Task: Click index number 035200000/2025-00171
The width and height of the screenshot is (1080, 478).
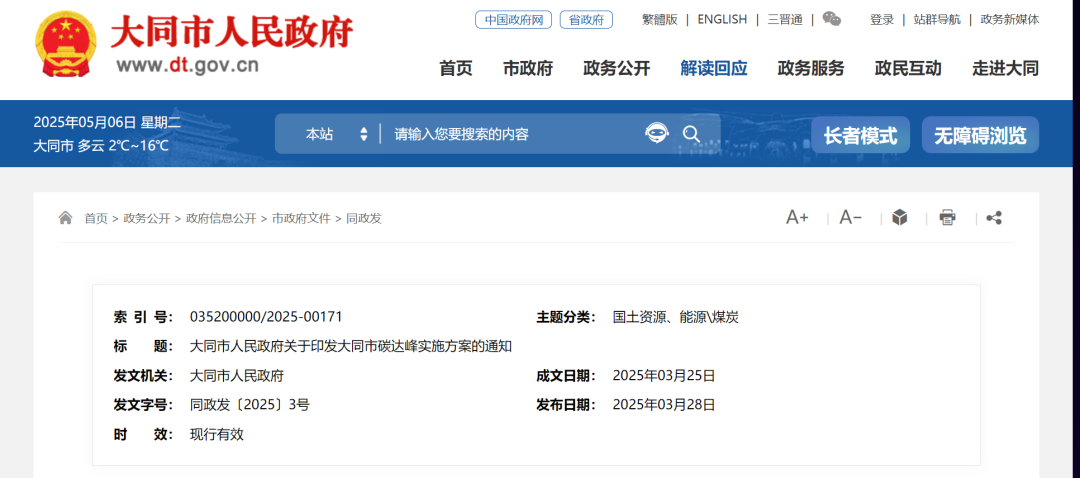Action: point(266,317)
